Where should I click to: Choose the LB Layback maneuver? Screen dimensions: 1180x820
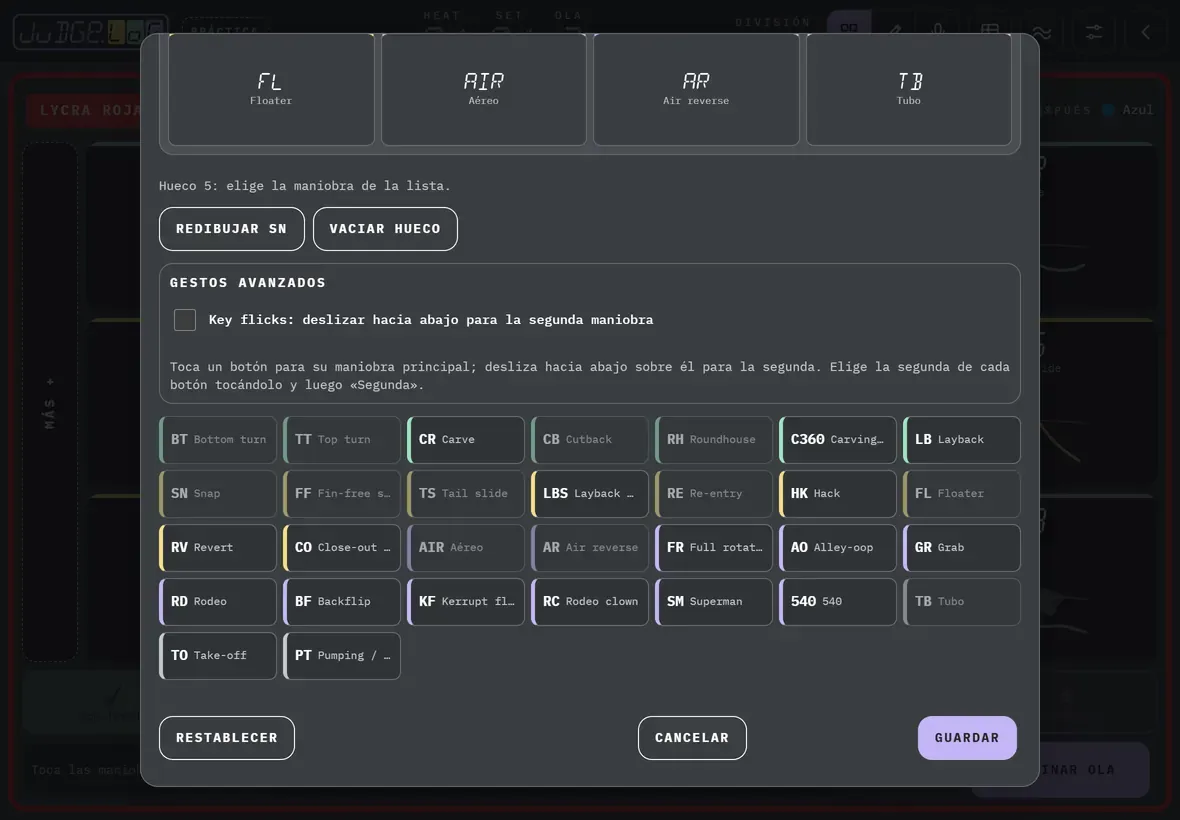click(x=962, y=439)
